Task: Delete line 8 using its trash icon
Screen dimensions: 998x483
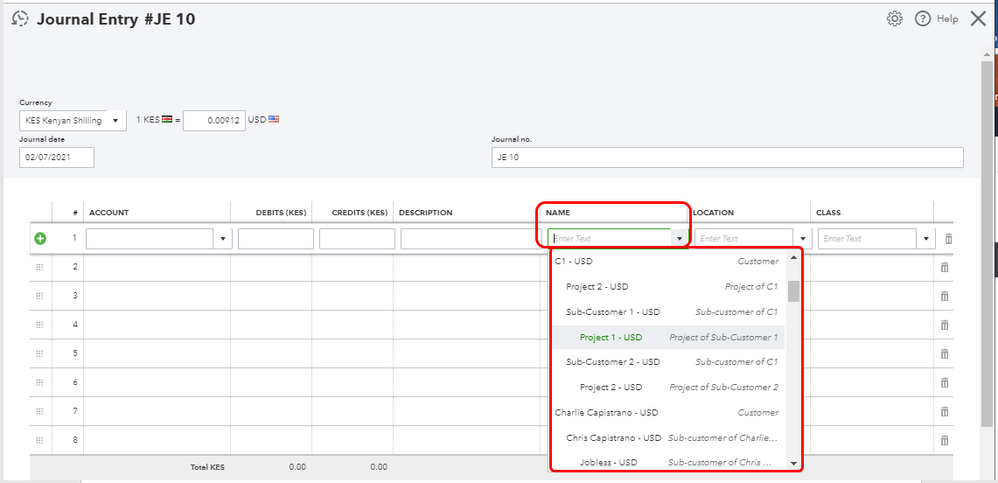Action: (x=945, y=440)
